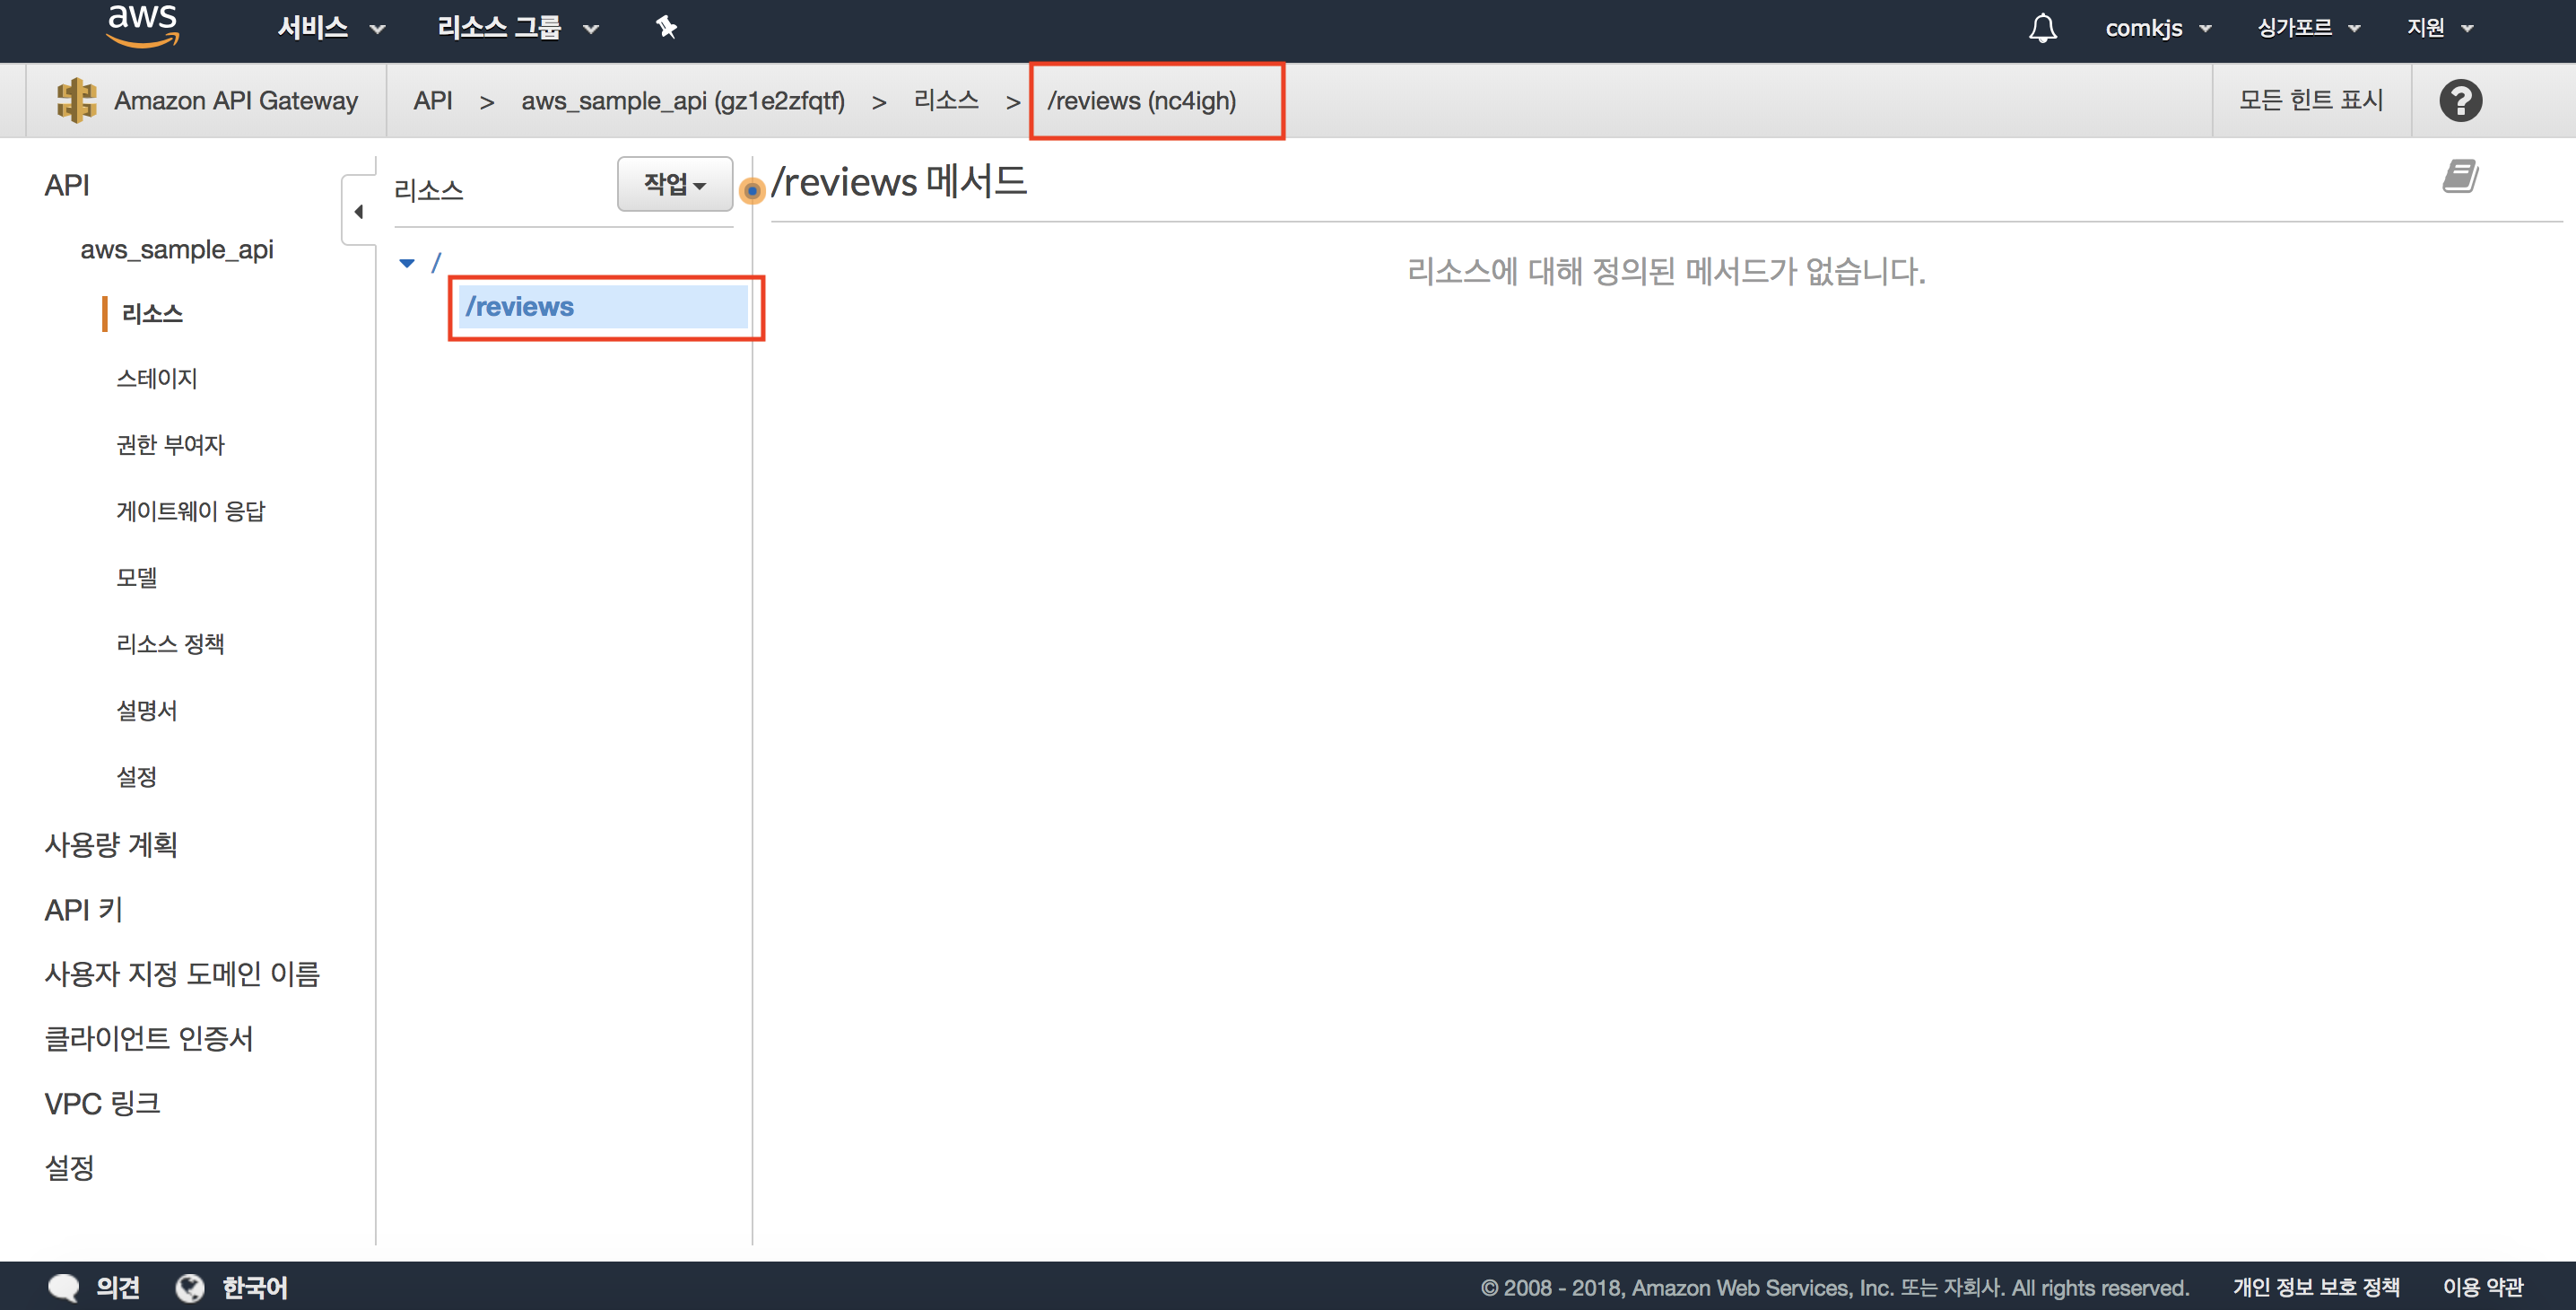The width and height of the screenshot is (2576, 1310).
Task: Open the notifications bell
Action: click(x=2042, y=28)
